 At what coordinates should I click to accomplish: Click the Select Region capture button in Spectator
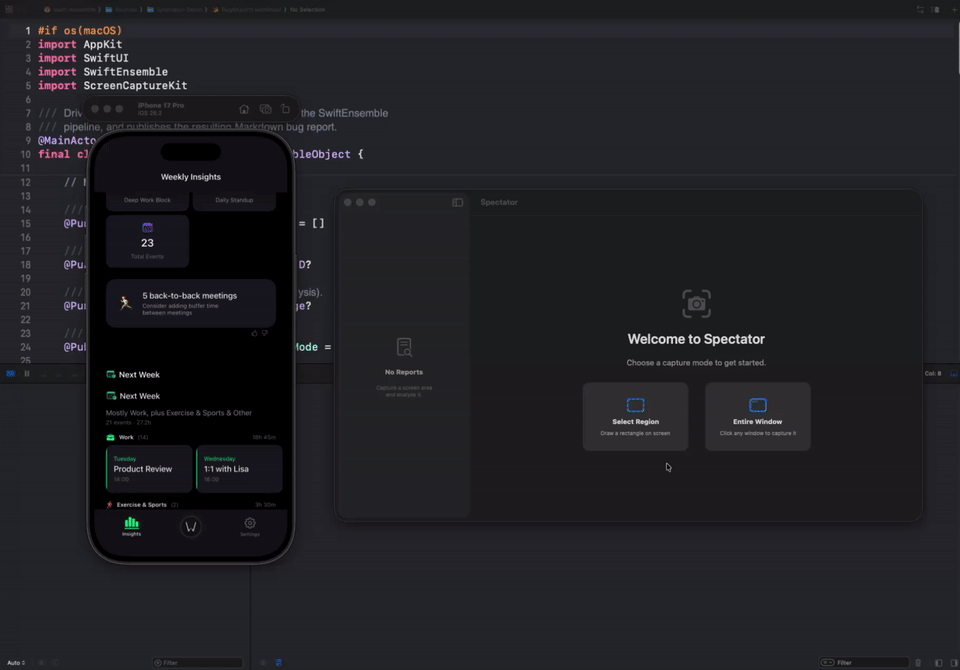[635, 416]
